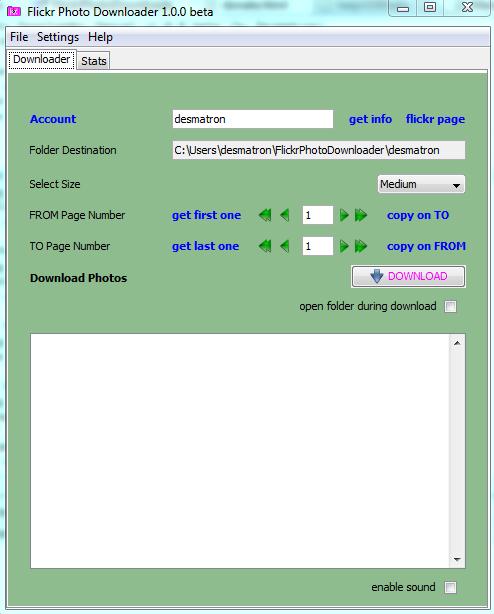
Task: Toggle the enable sound checkbox
Action: 450,587
